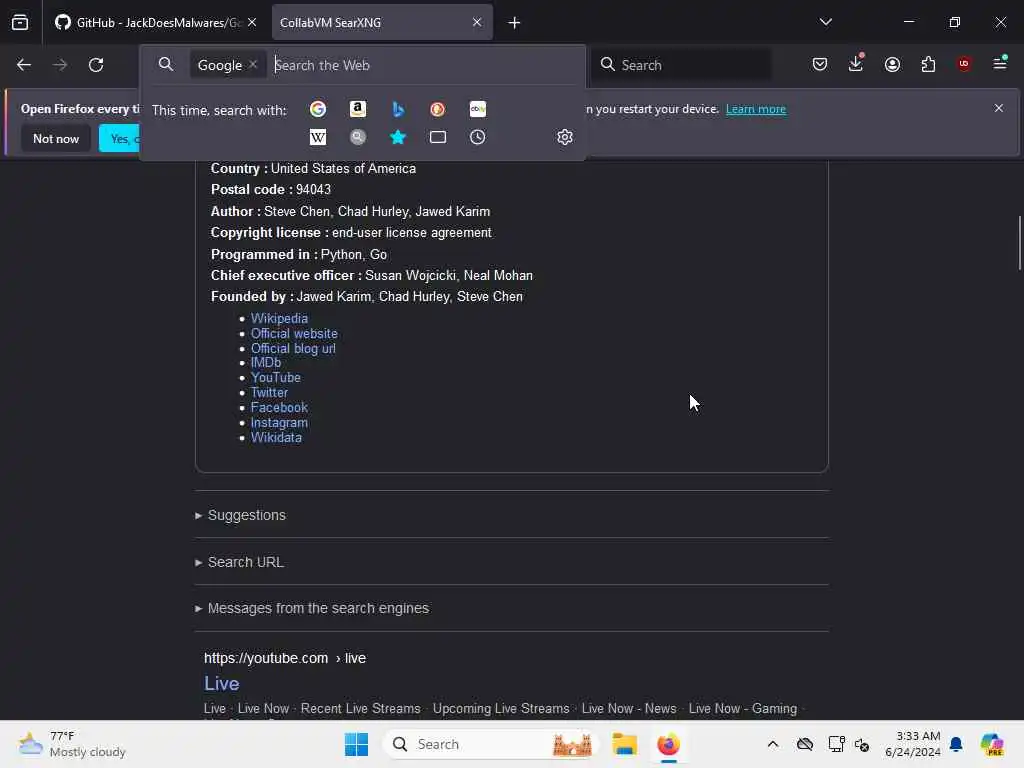Click Not now in the notification bar
The height and width of the screenshot is (768, 1024).
click(x=56, y=138)
